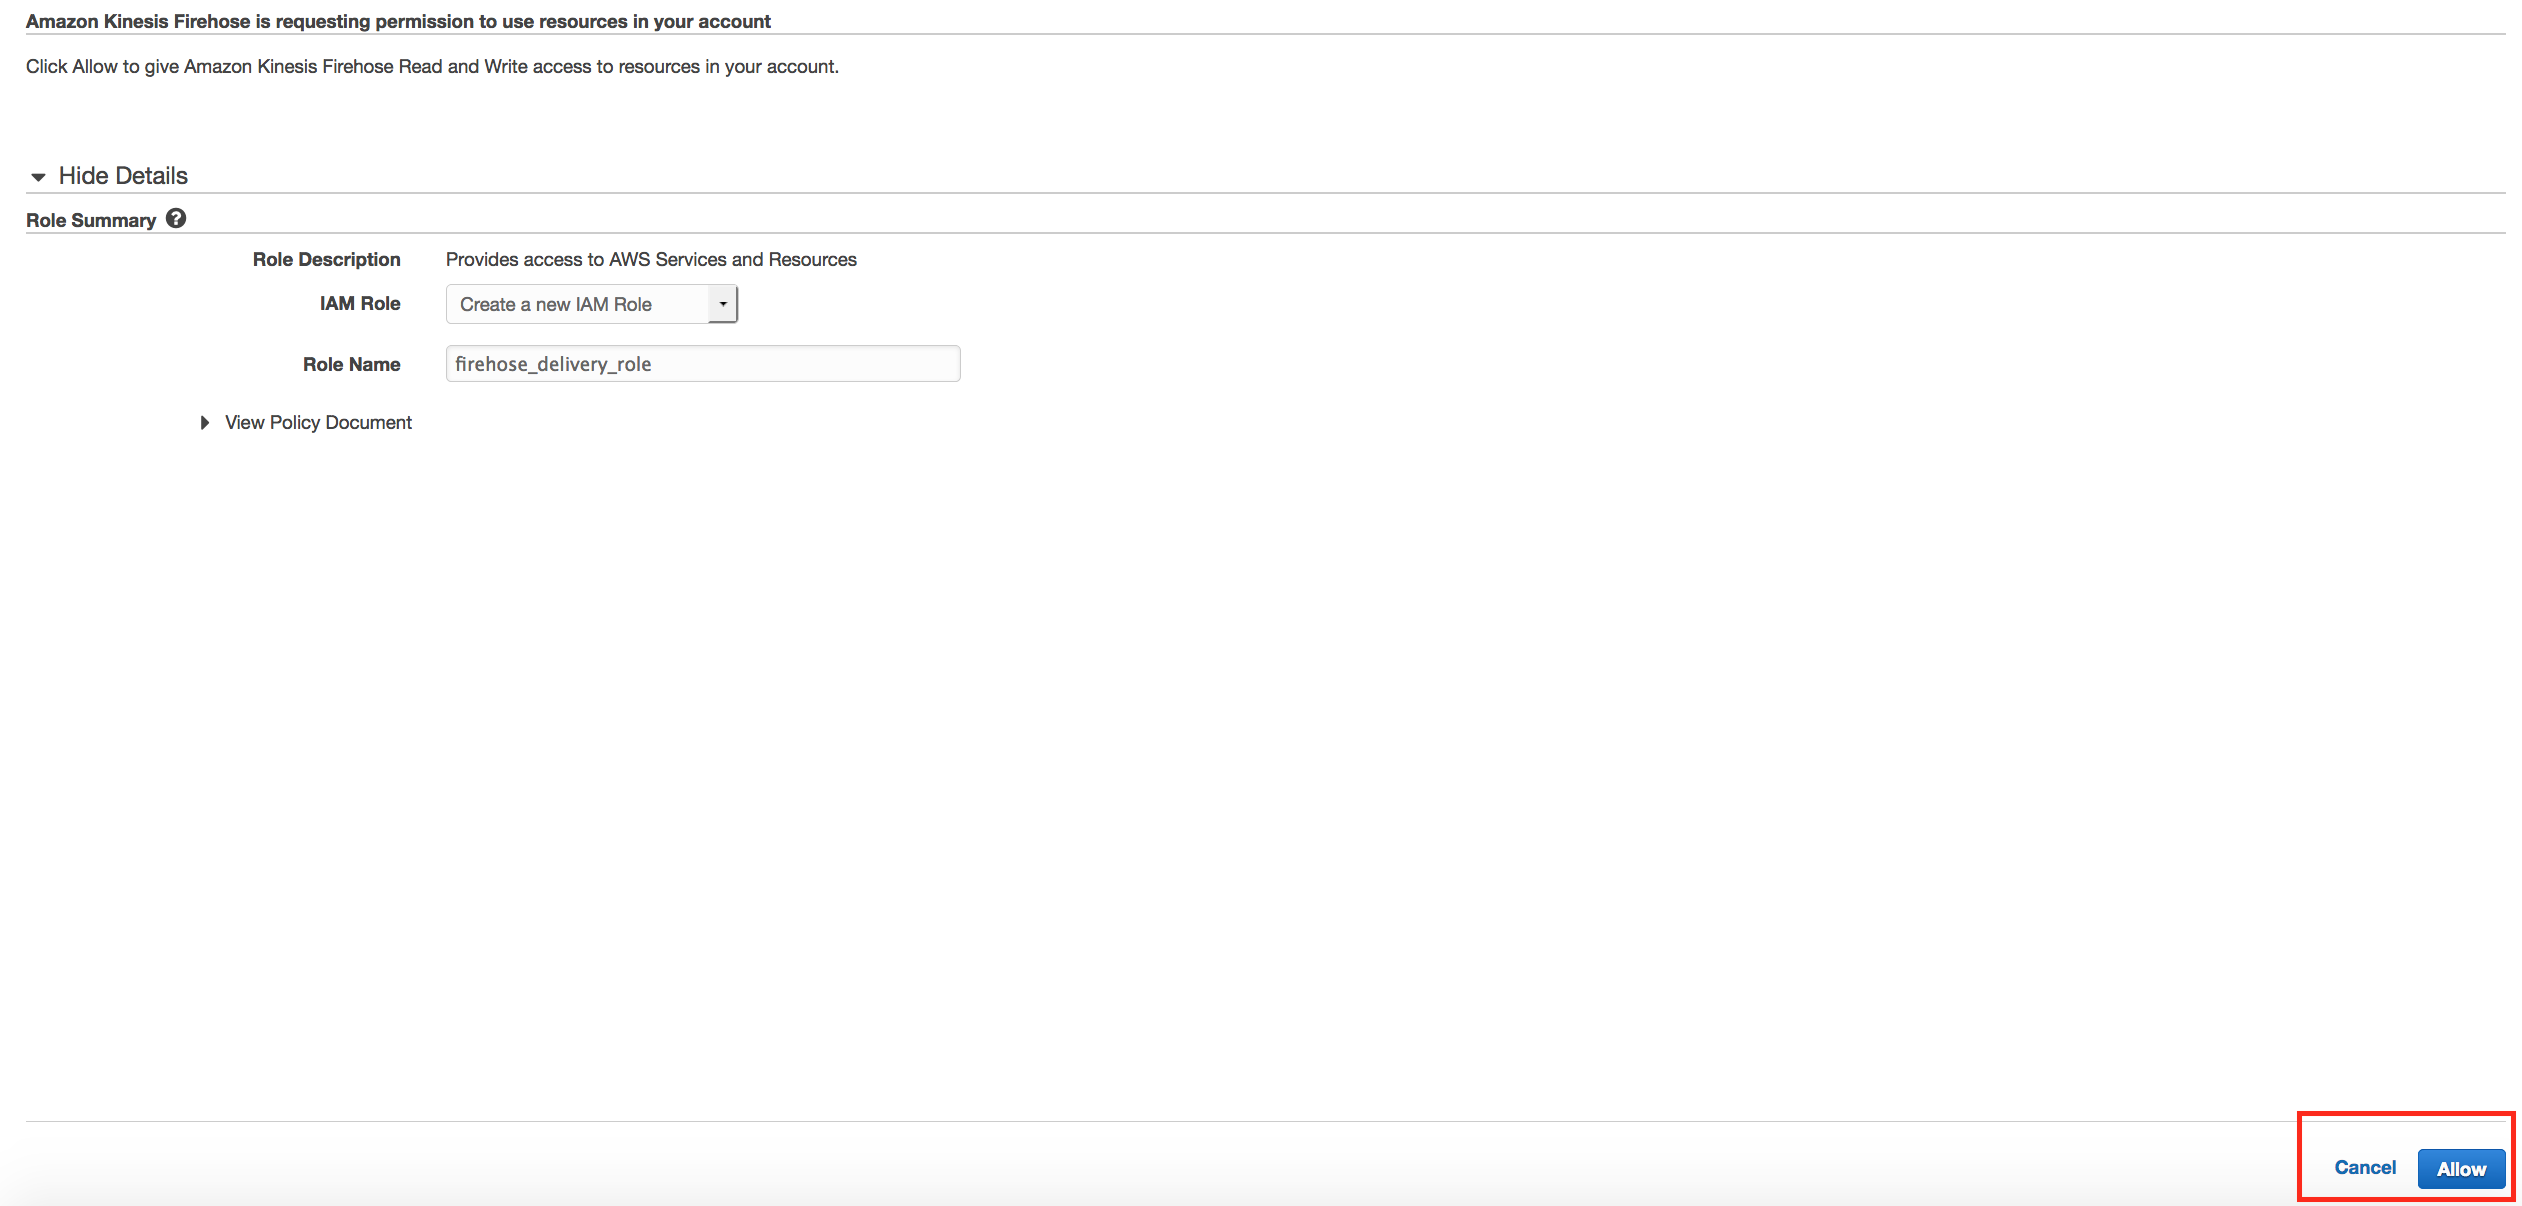This screenshot has height=1206, width=2522.
Task: Expand View Policy Document disclosure triangle
Action: 204,423
